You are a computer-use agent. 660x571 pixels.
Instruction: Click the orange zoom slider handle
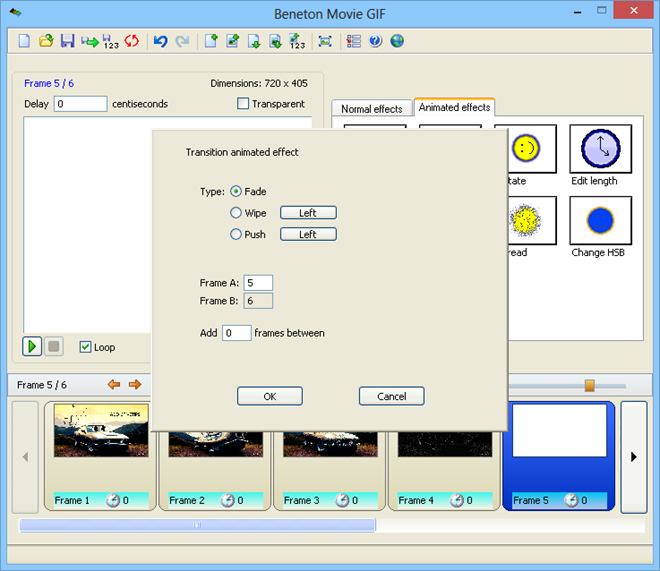tap(590, 385)
